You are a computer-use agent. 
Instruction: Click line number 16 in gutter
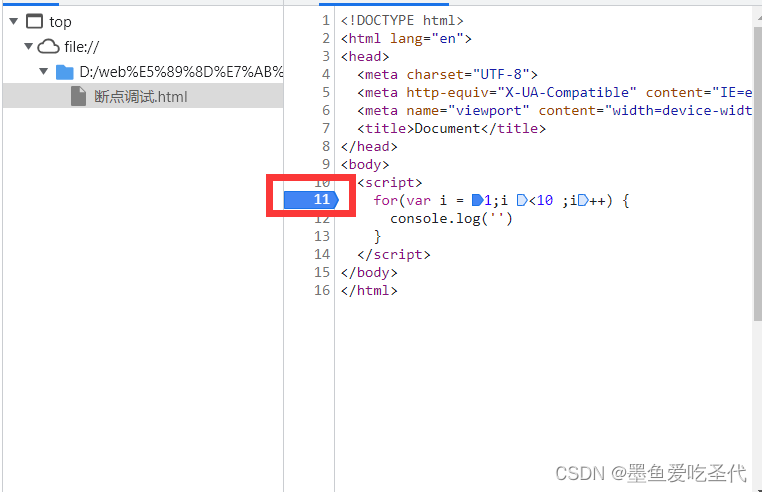(x=322, y=290)
